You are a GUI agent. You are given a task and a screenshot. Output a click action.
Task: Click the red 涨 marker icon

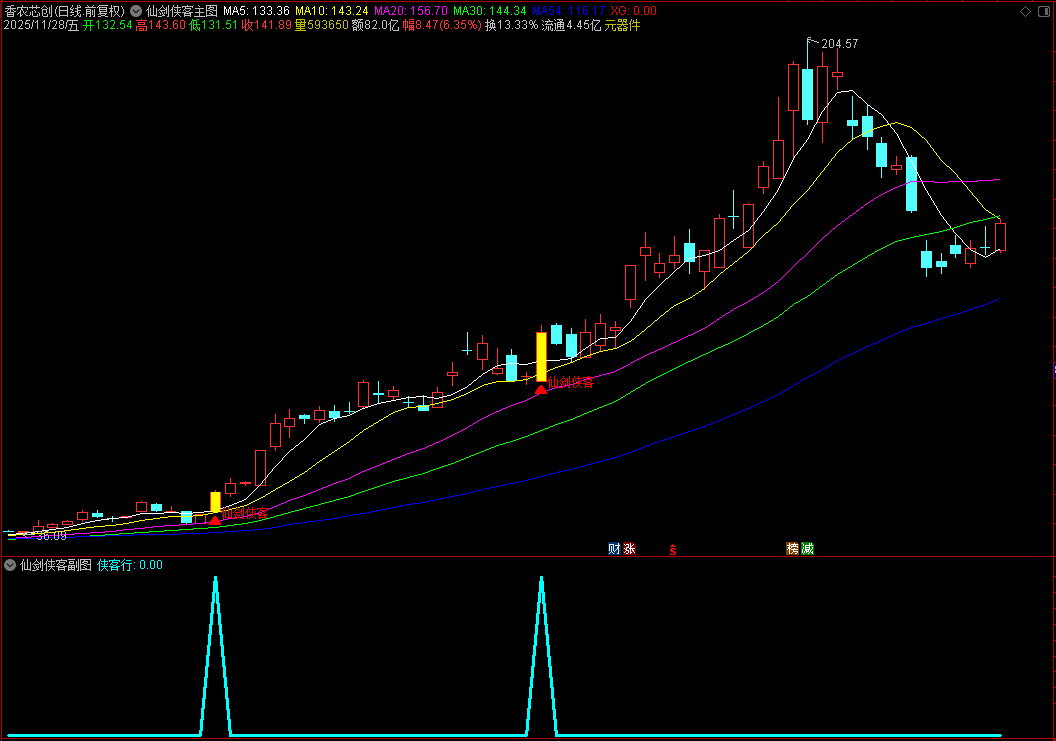coord(630,548)
